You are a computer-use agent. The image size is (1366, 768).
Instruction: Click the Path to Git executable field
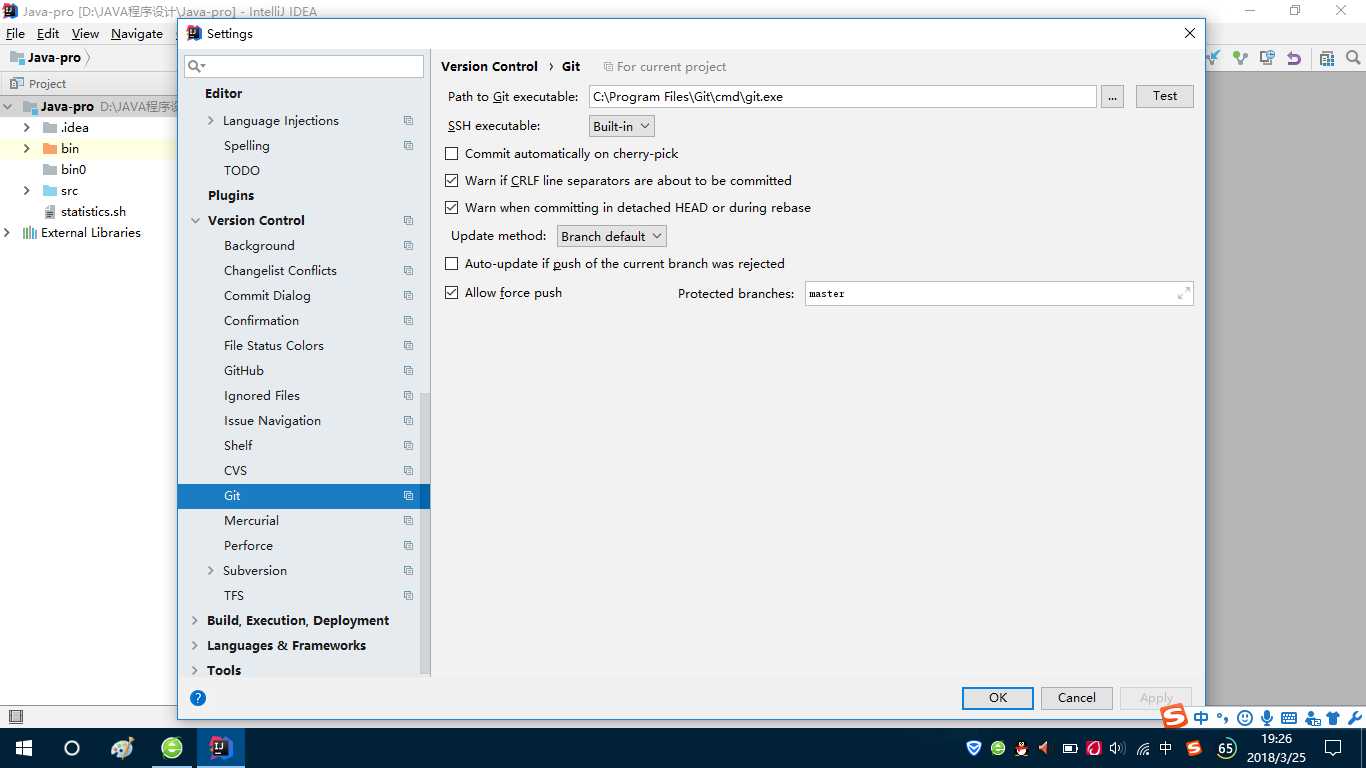point(843,97)
